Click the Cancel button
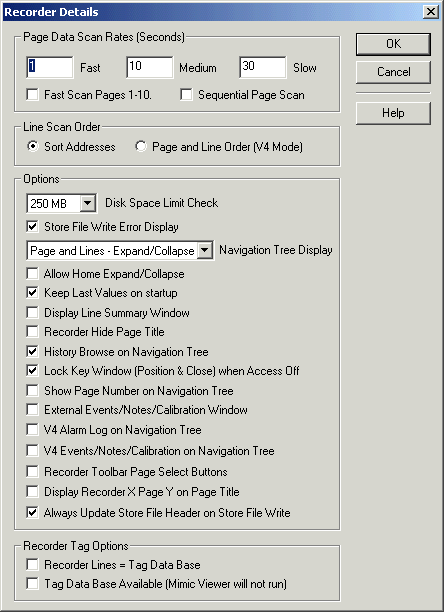This screenshot has width=444, height=612. point(393,72)
